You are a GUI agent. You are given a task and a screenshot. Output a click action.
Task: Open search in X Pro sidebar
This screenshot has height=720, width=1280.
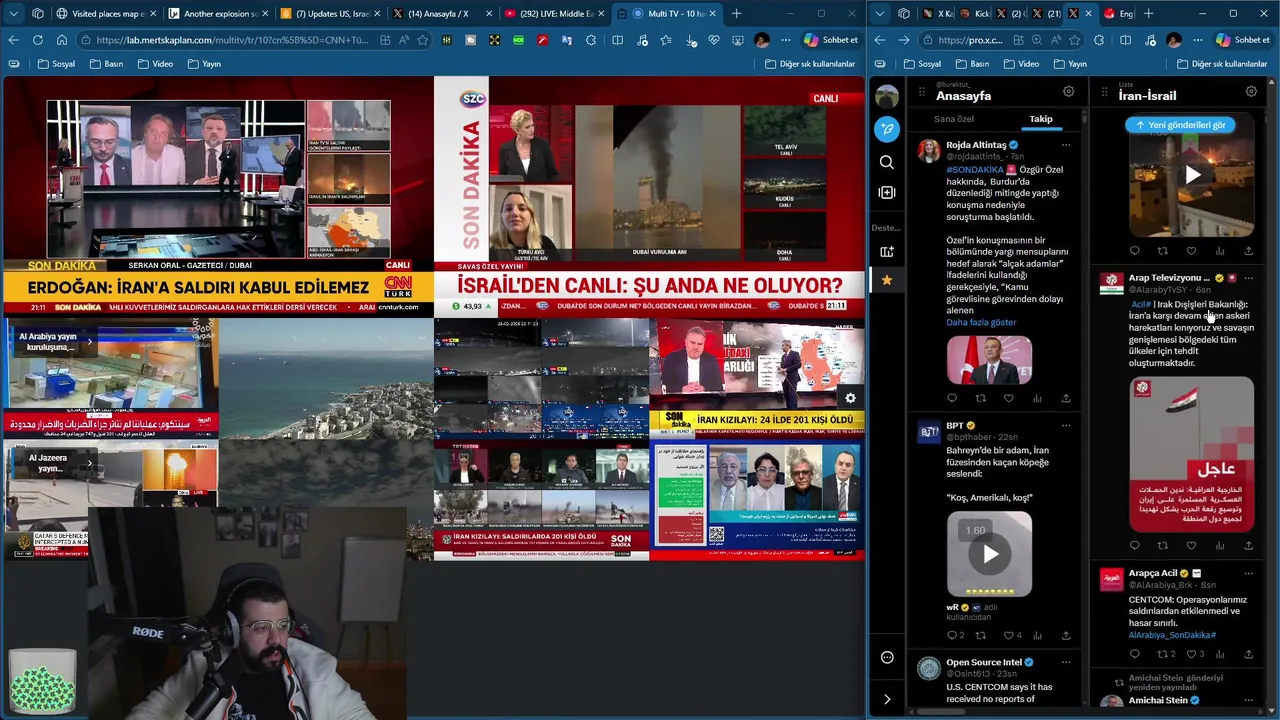click(886, 162)
